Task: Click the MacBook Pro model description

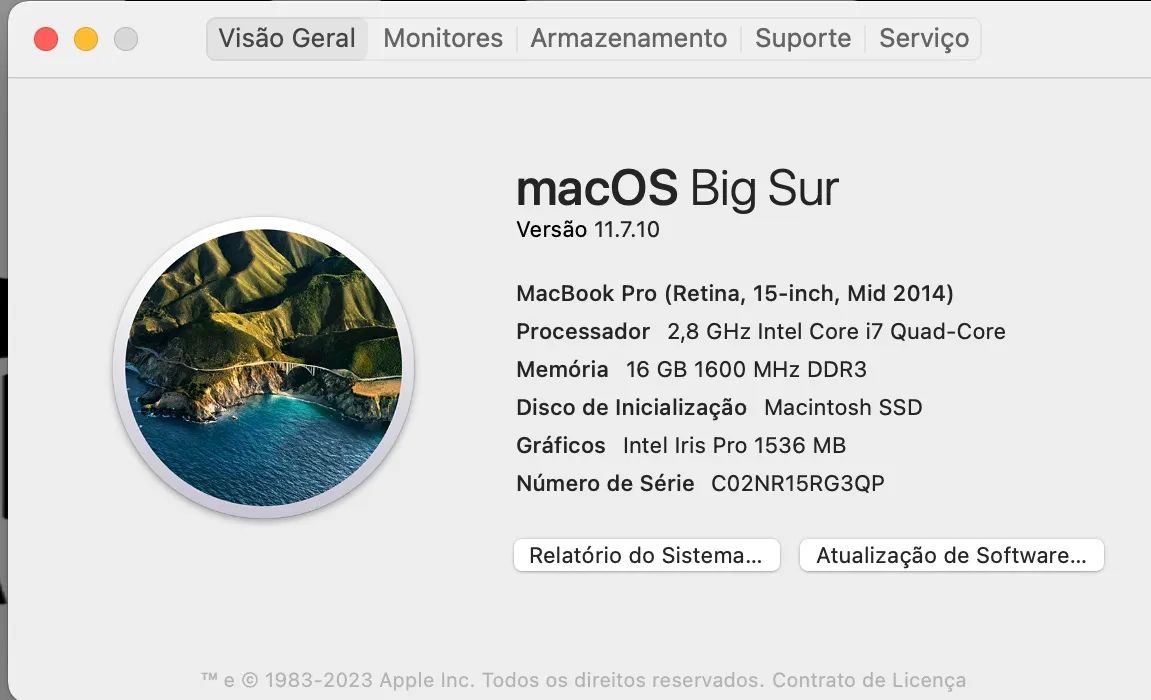Action: pyautogui.click(x=735, y=293)
